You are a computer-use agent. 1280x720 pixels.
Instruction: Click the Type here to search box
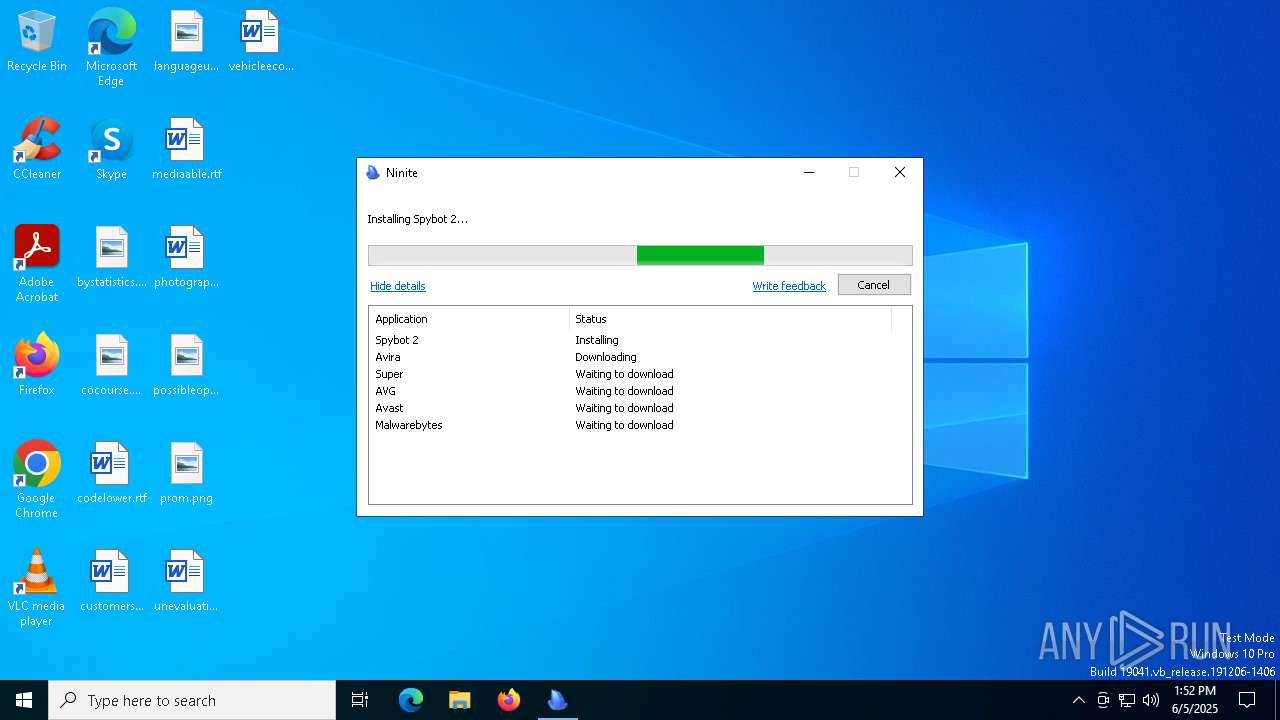(x=192, y=700)
